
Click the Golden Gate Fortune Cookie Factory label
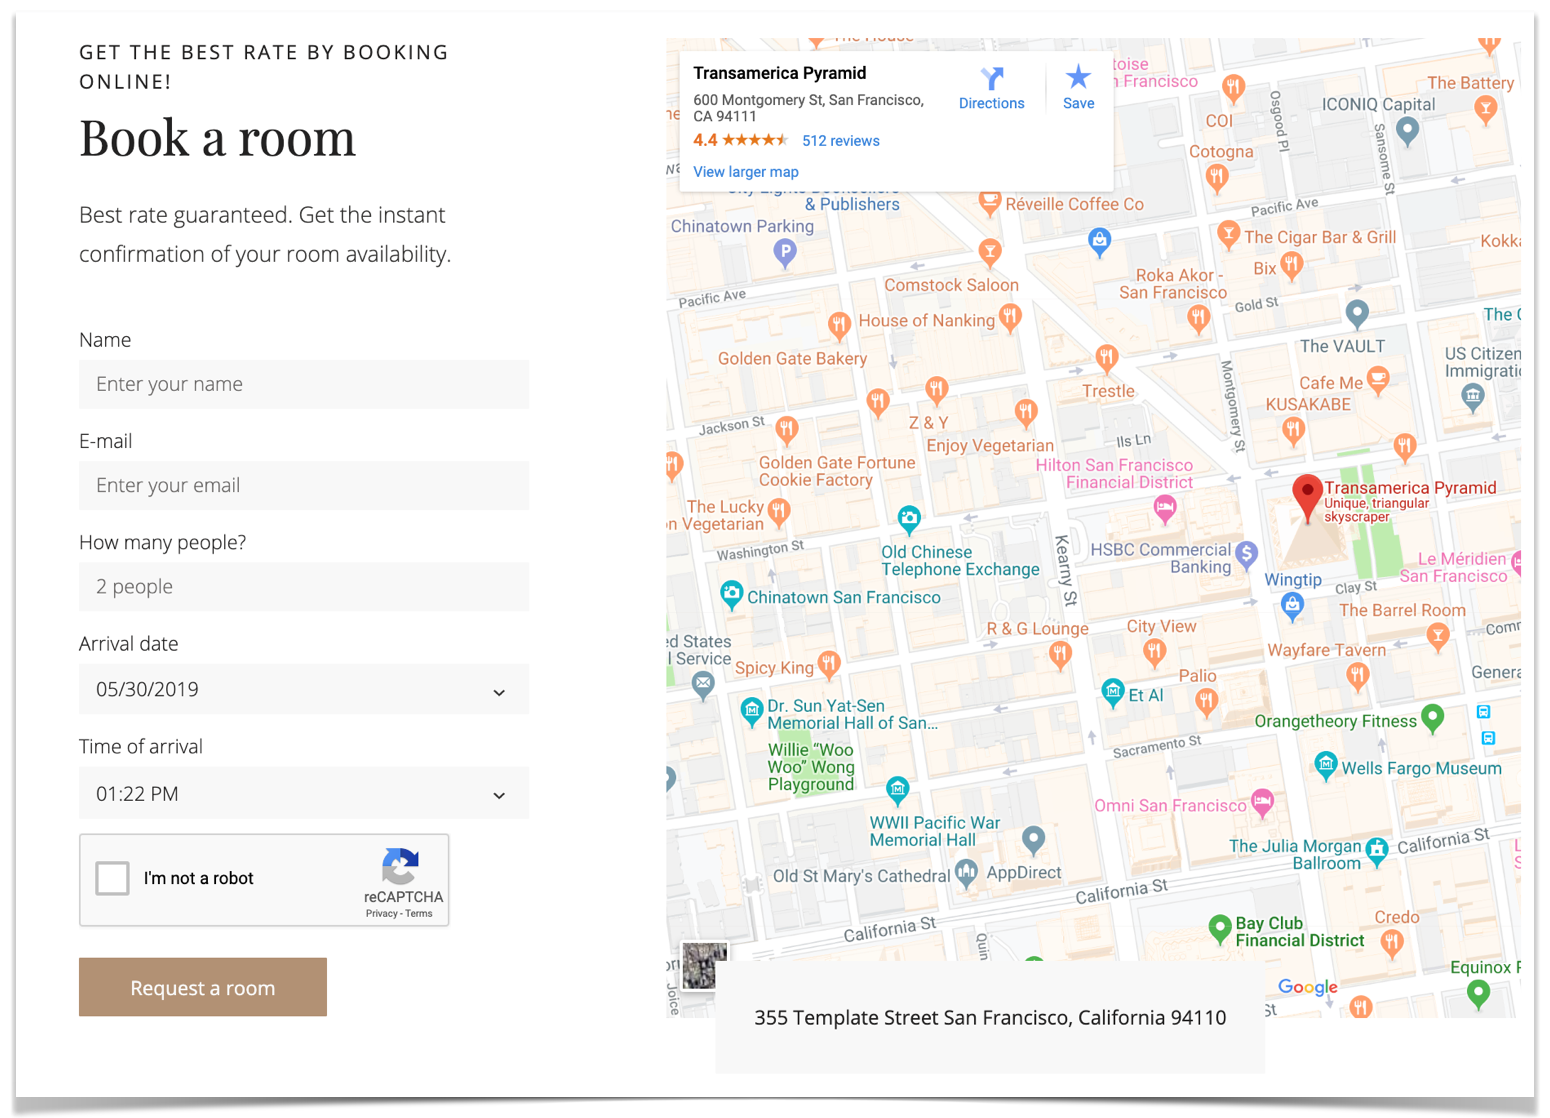coord(837,471)
